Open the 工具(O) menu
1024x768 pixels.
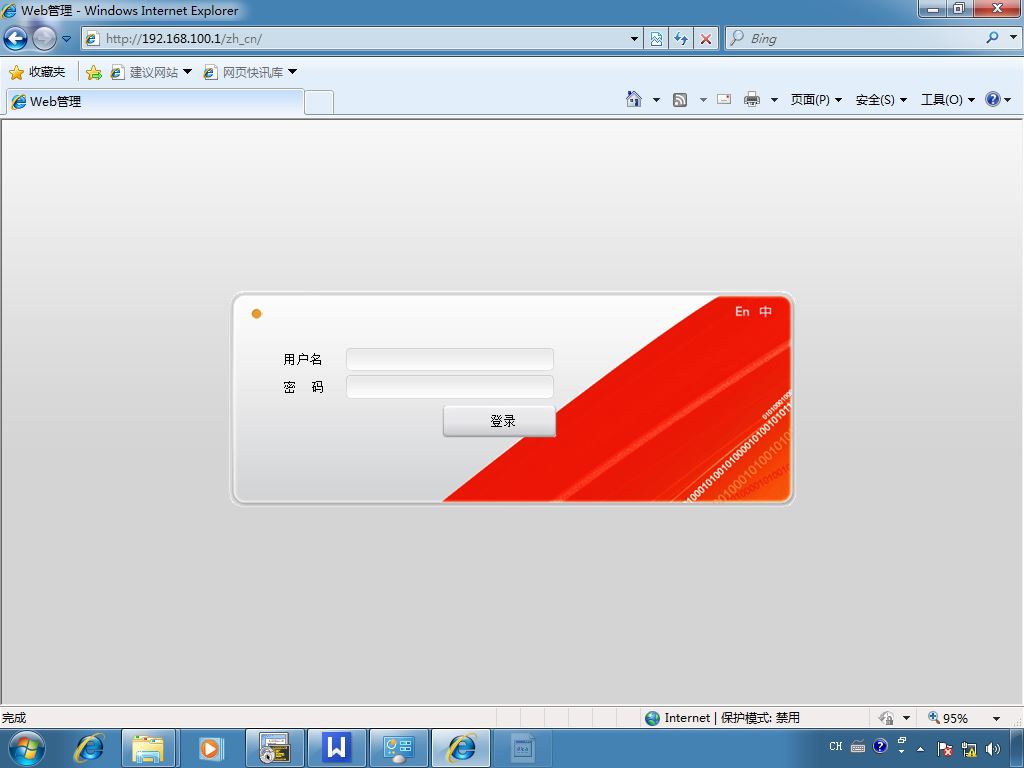pos(948,99)
